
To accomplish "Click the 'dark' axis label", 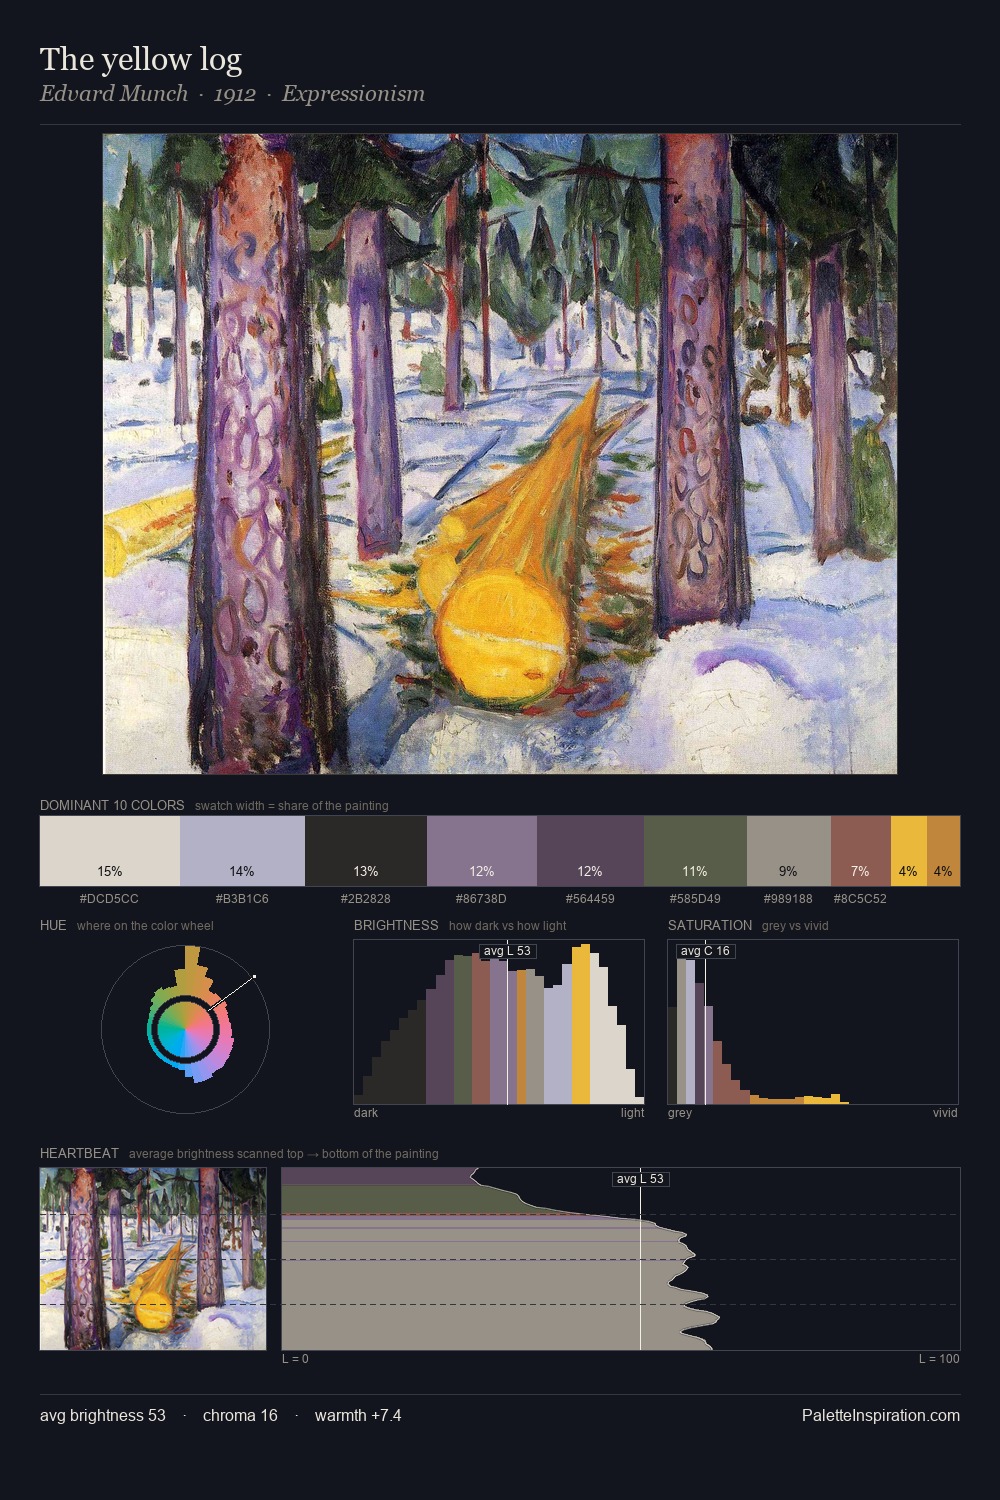I will tap(366, 1113).
